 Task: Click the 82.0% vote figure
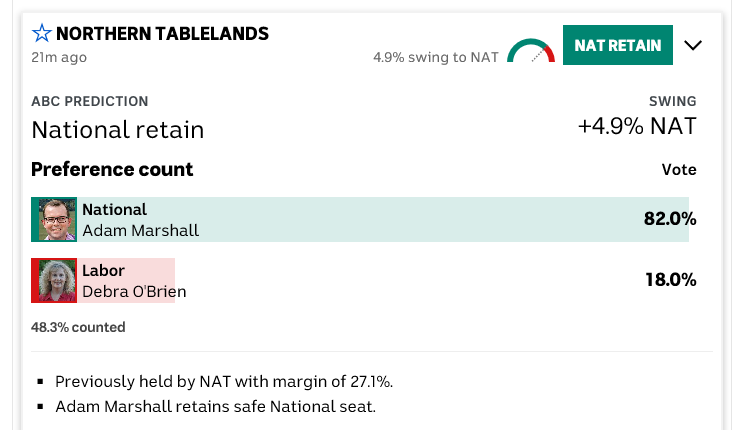(x=670, y=219)
